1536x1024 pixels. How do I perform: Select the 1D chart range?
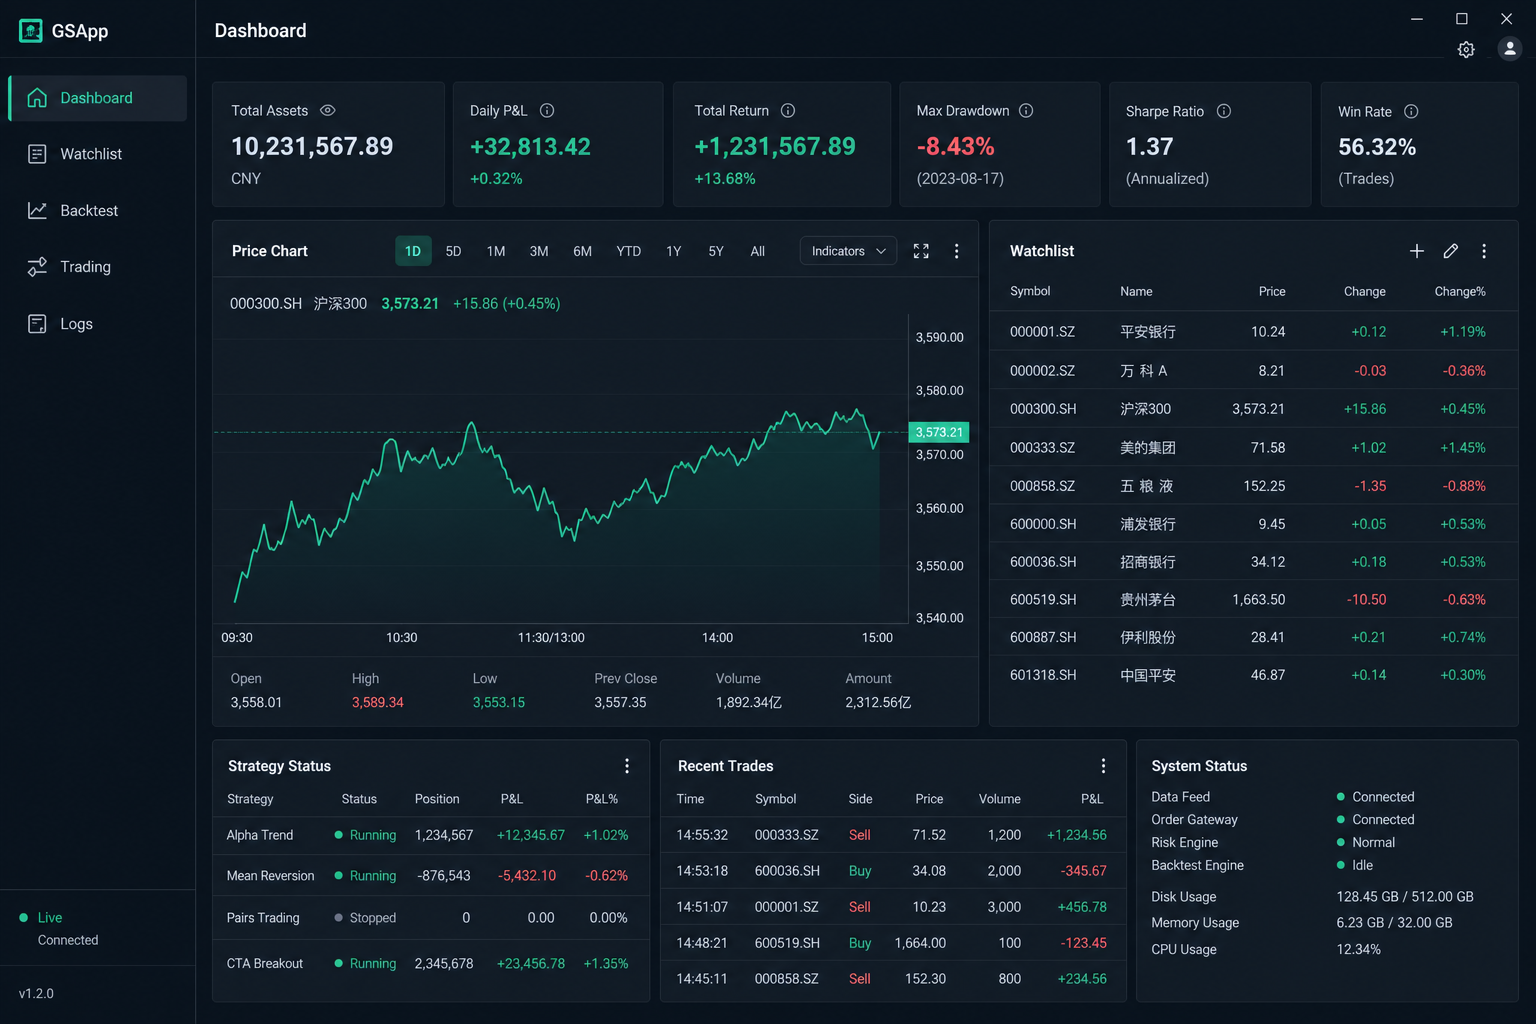pyautogui.click(x=413, y=251)
